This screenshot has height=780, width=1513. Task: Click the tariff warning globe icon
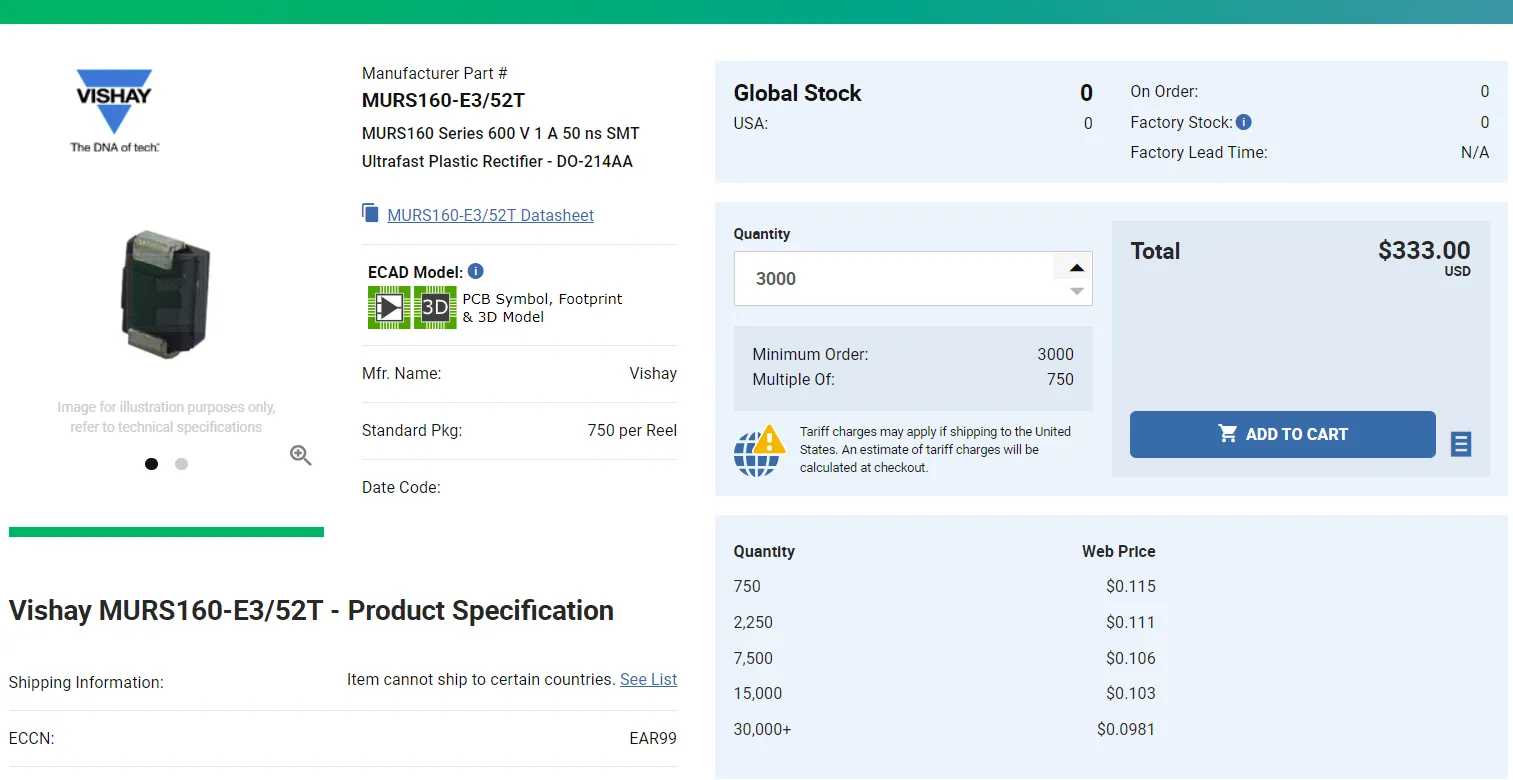click(760, 450)
